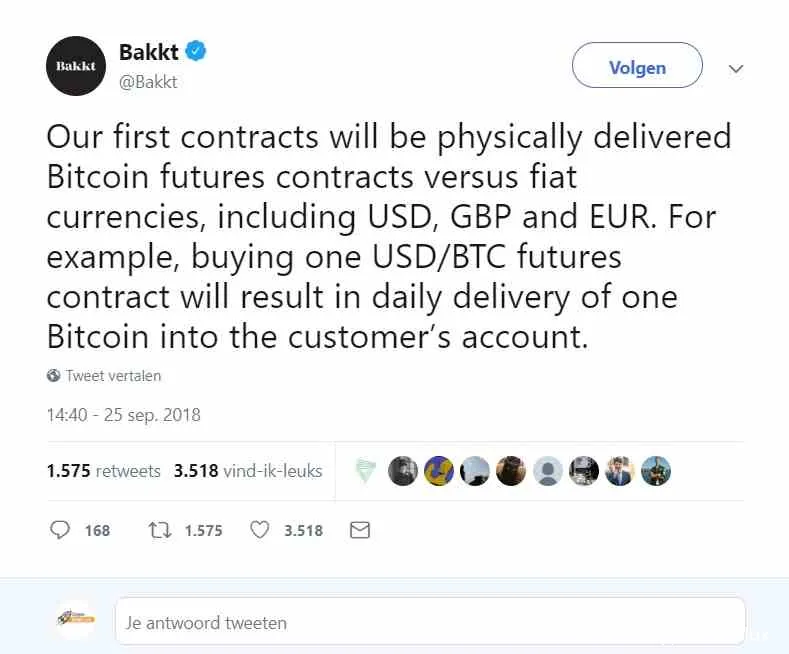Translate tweet via Tweet vertalen
This screenshot has width=789, height=654.
[x=113, y=376]
